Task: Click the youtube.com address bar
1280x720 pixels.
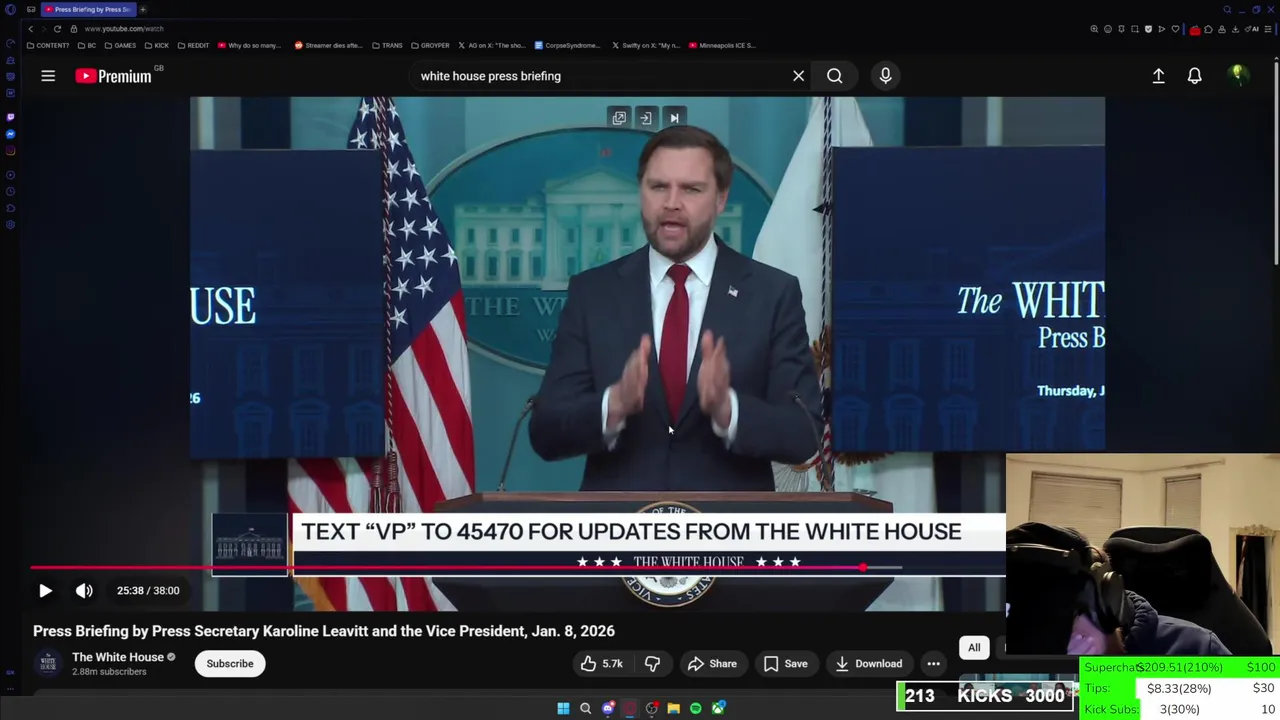Action: [x=124, y=29]
